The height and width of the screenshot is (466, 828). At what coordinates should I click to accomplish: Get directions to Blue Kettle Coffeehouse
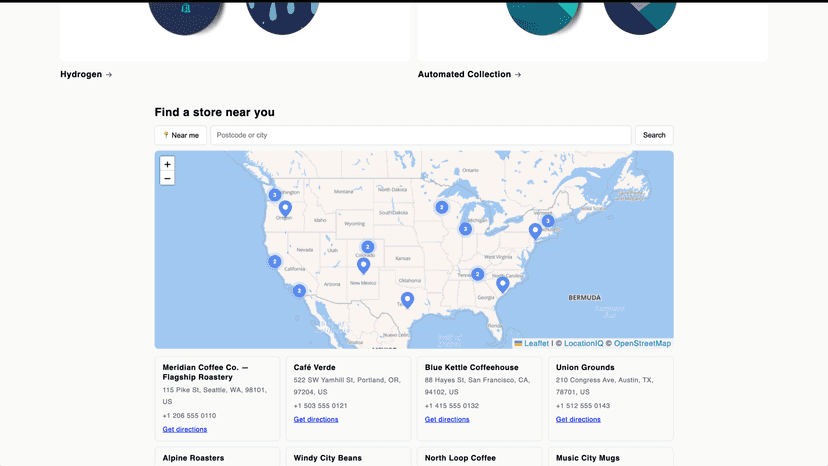pyautogui.click(x=447, y=420)
